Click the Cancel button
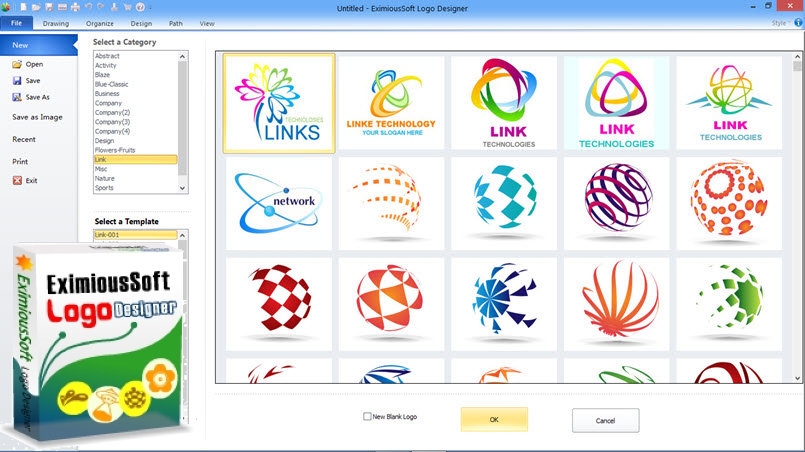 point(605,420)
